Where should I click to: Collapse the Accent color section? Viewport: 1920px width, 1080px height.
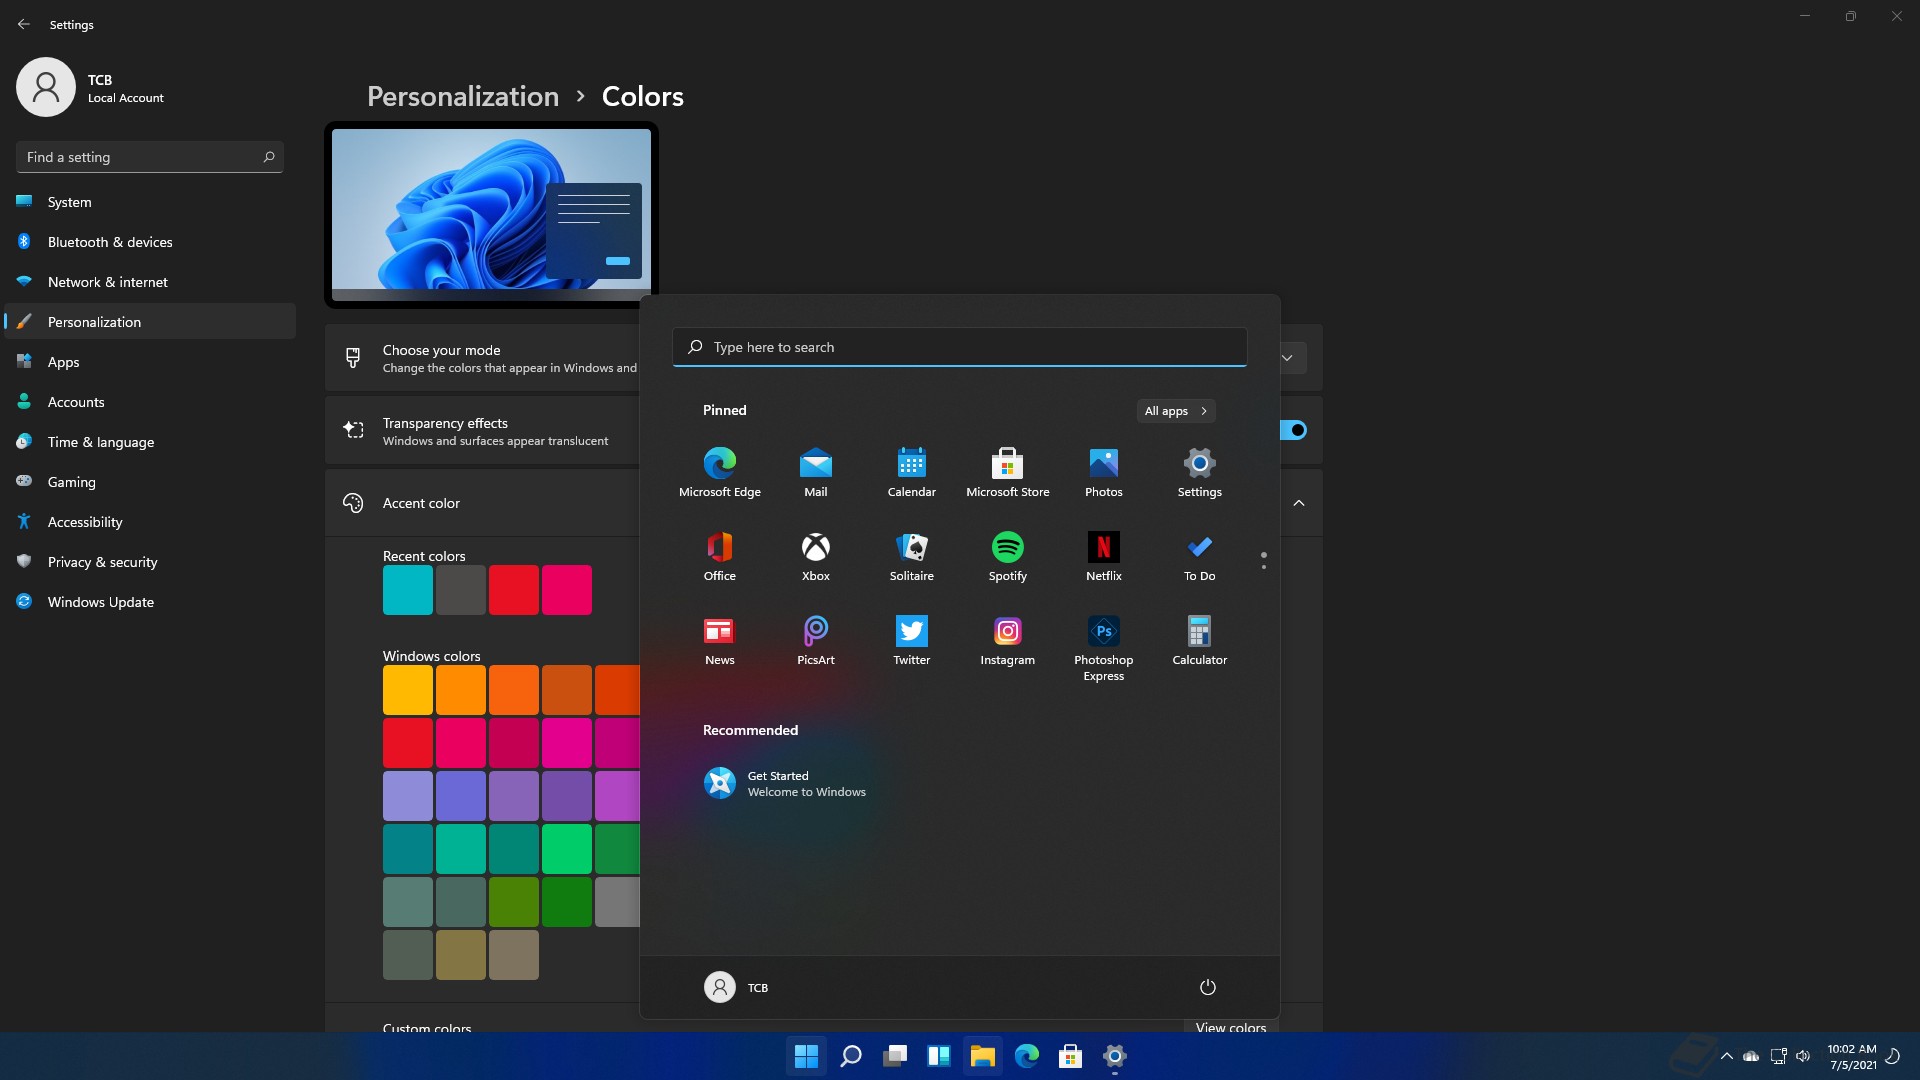click(1299, 503)
